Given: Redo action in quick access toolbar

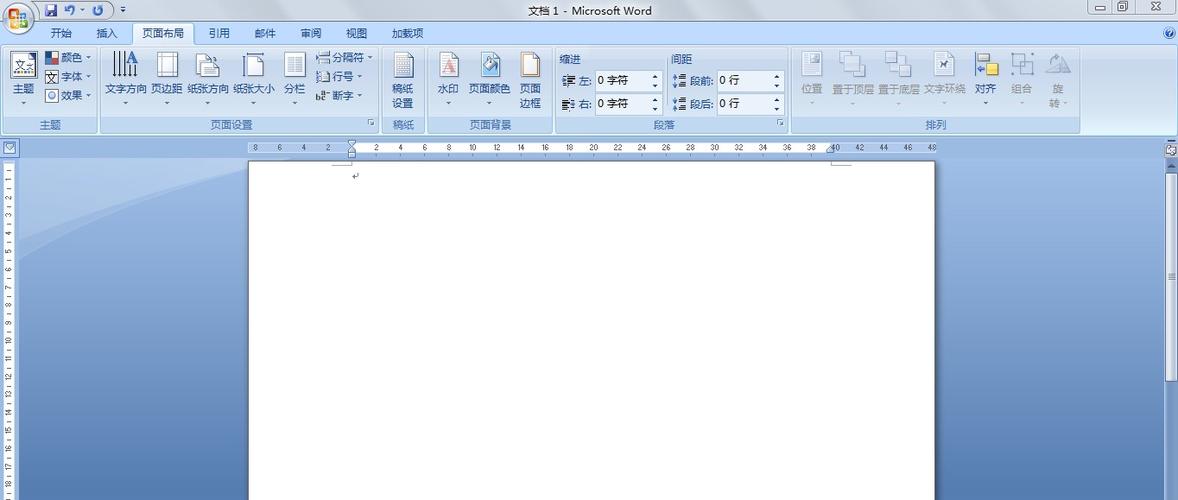Looking at the screenshot, I should click(98, 11).
